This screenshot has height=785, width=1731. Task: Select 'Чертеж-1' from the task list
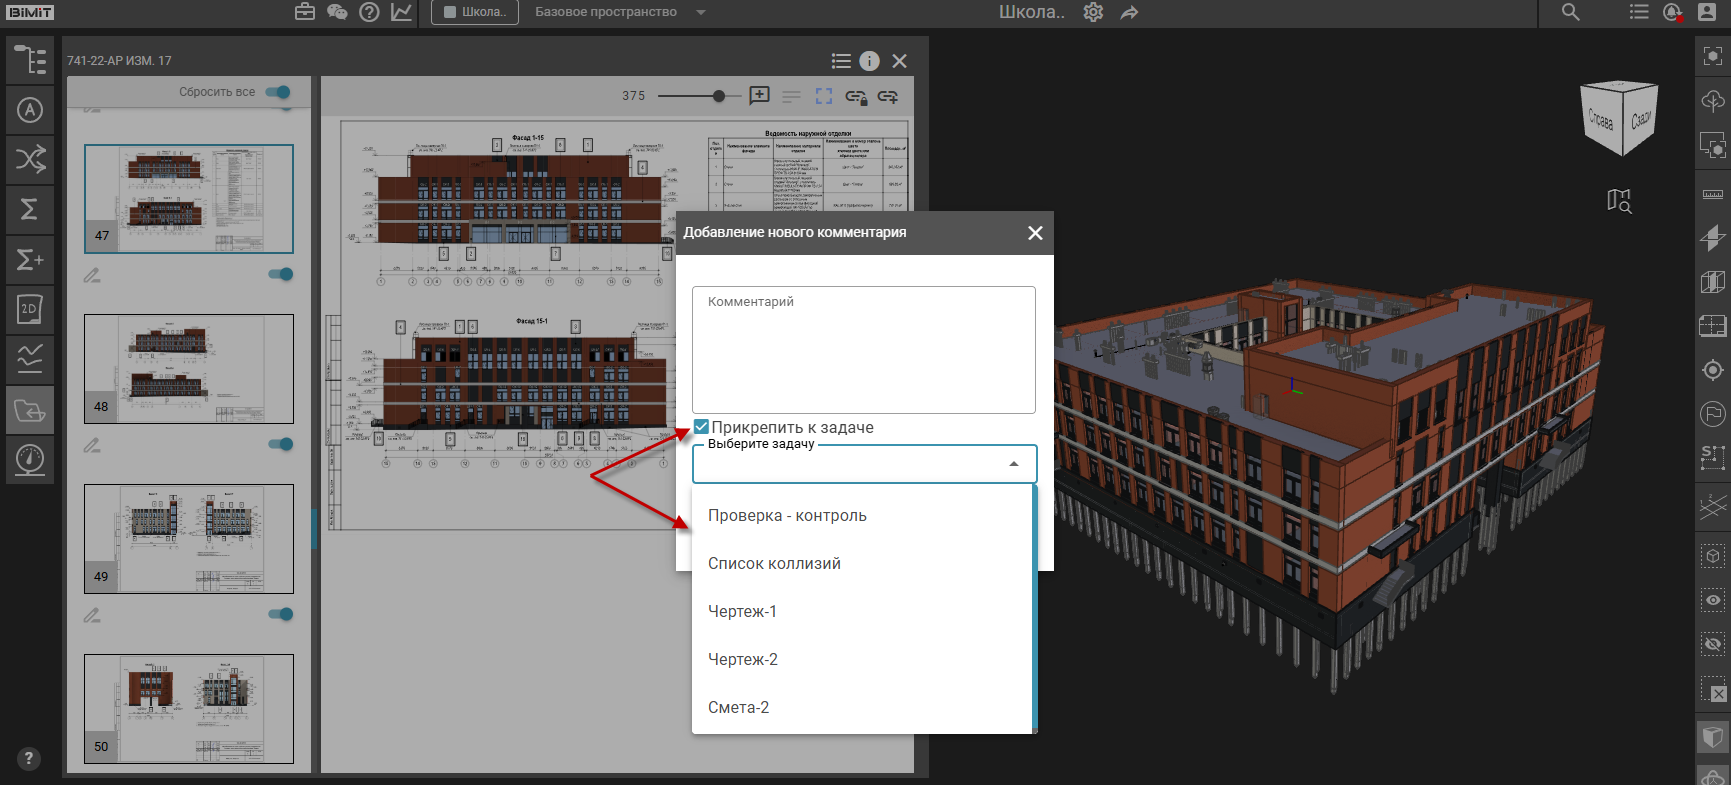[862, 612]
